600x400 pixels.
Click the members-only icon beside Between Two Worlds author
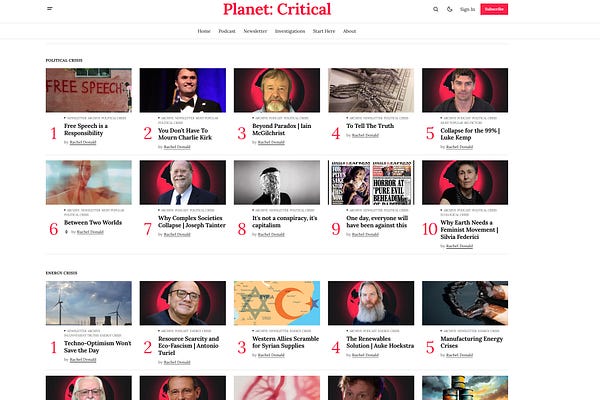(66, 232)
